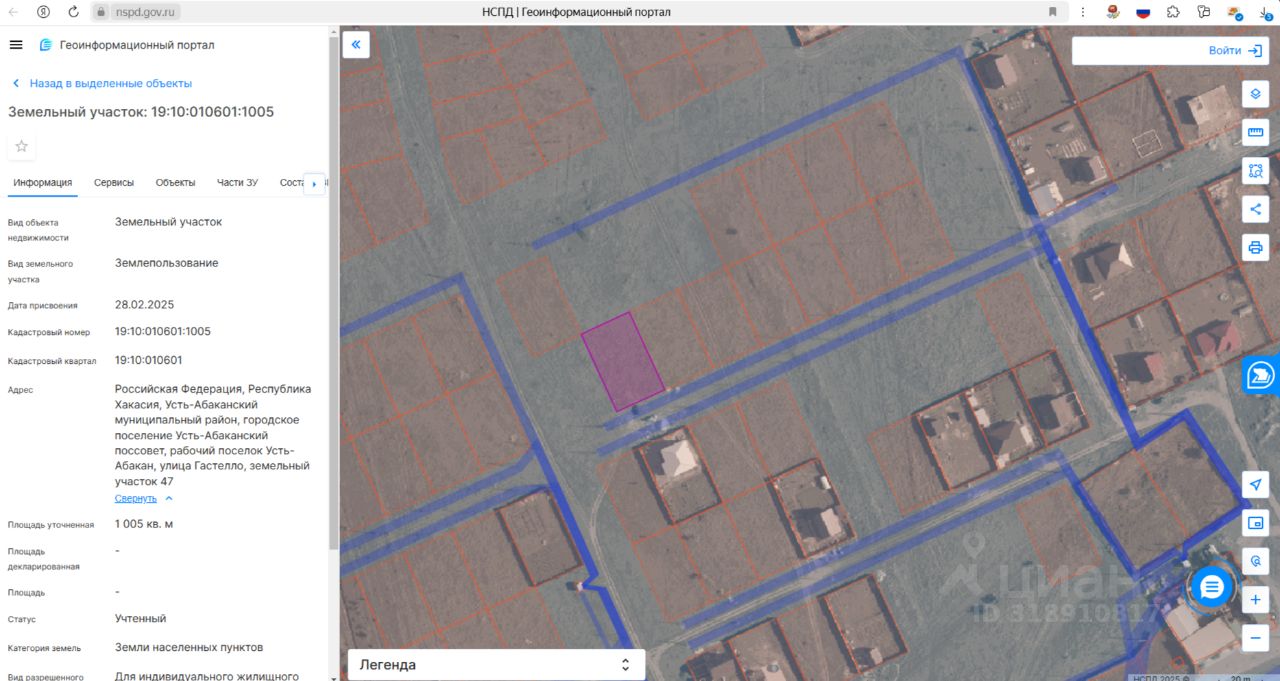Image resolution: width=1280 pixels, height=681 pixels.
Task: Click the Учтенный status value
Action: click(x=140, y=618)
